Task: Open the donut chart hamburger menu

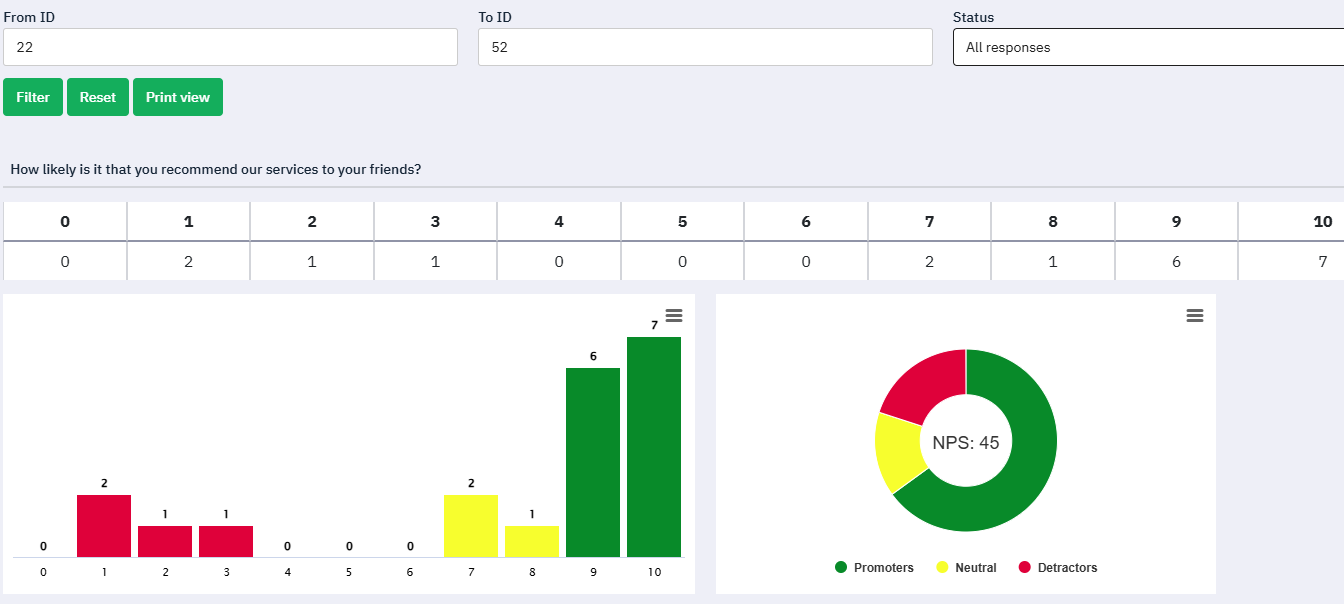Action: 1194,315
